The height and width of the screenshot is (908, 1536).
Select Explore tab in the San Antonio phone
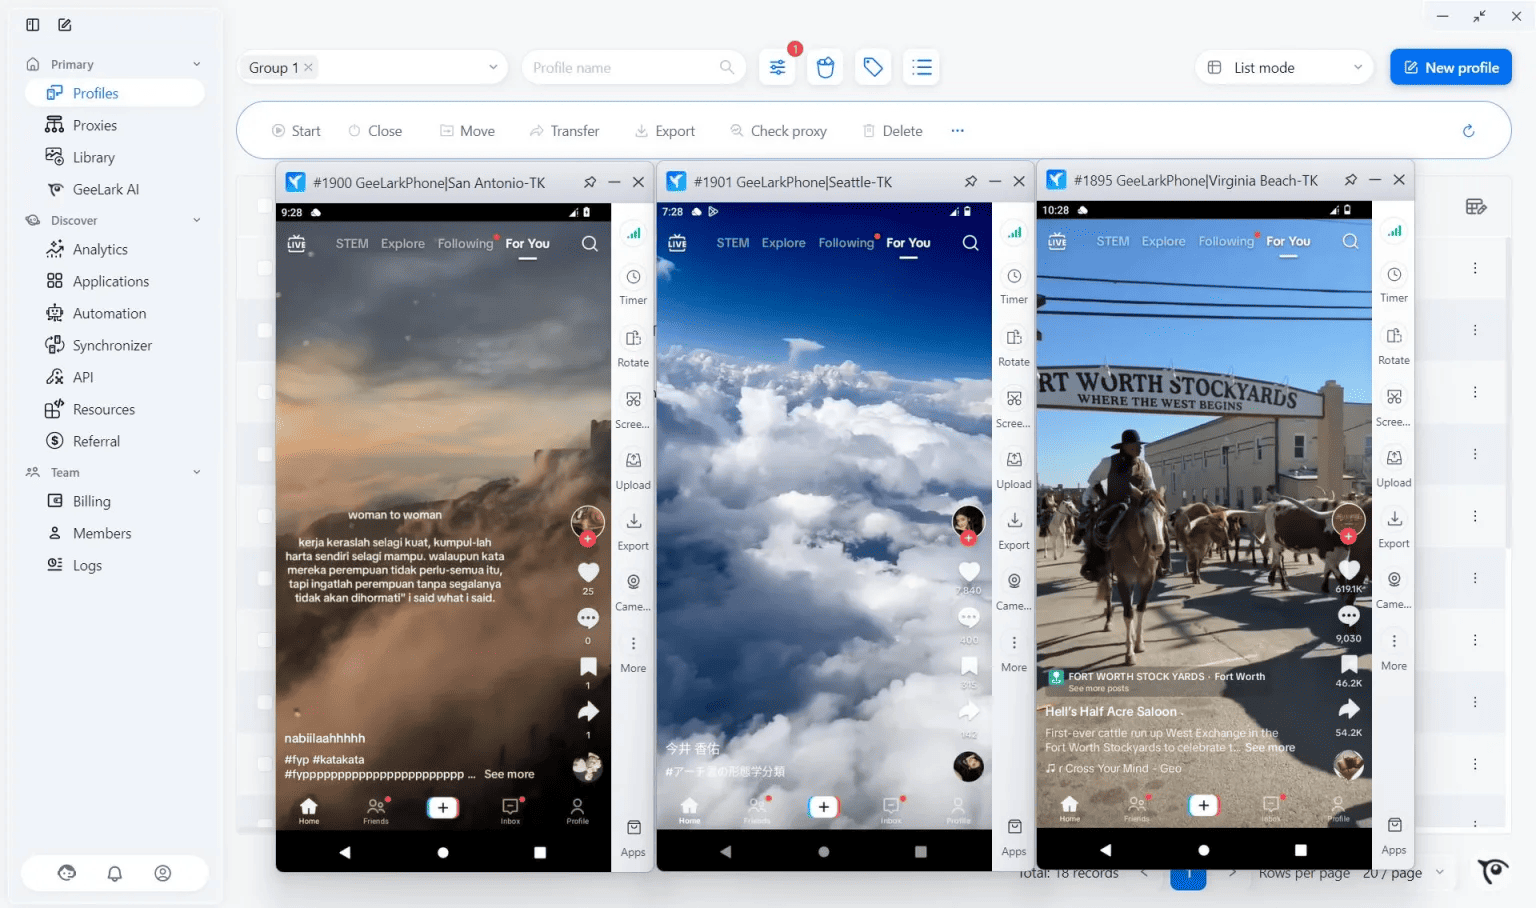(x=402, y=244)
